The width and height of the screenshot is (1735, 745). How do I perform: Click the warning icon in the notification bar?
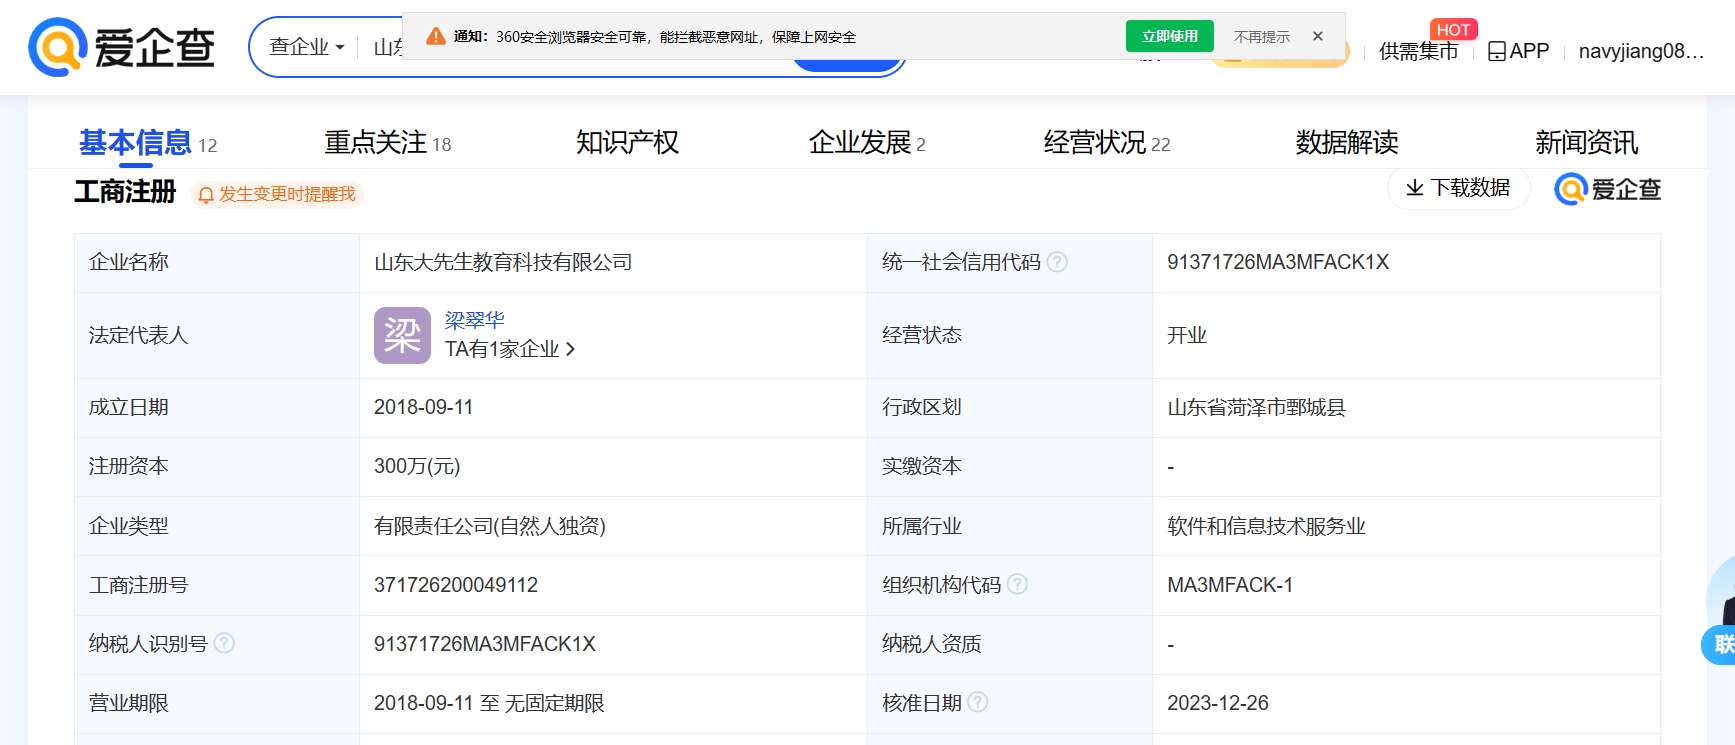(x=435, y=37)
